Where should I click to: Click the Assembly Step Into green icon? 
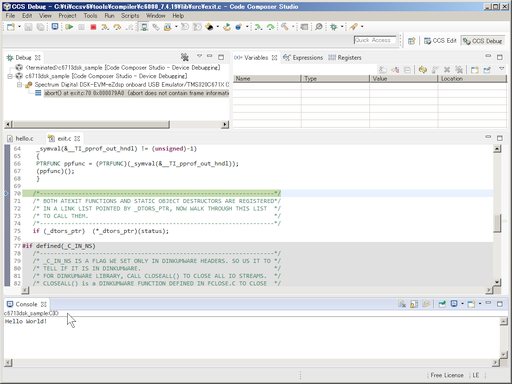[258, 27]
